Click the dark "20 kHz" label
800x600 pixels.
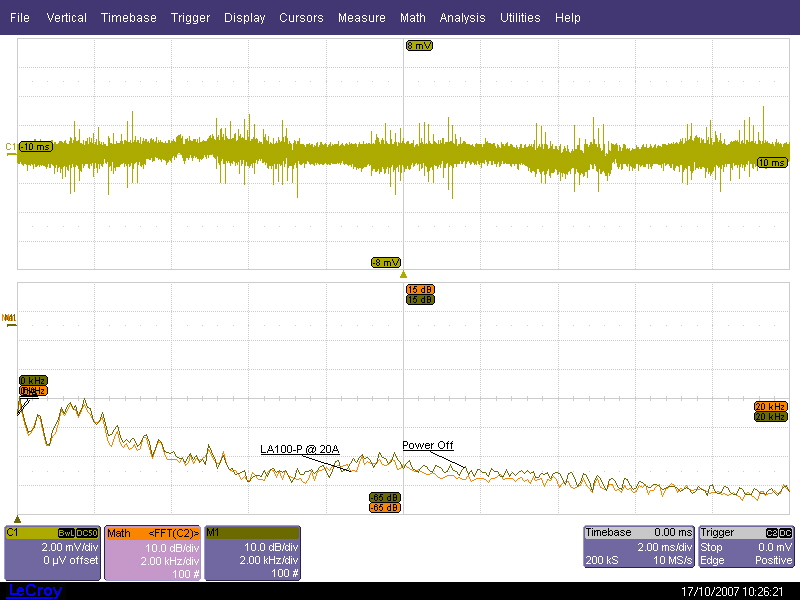click(770, 417)
